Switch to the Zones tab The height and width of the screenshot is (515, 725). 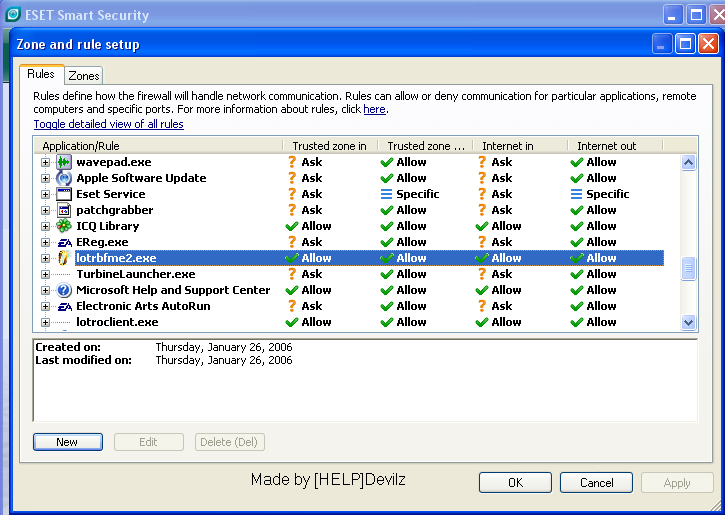[x=84, y=76]
